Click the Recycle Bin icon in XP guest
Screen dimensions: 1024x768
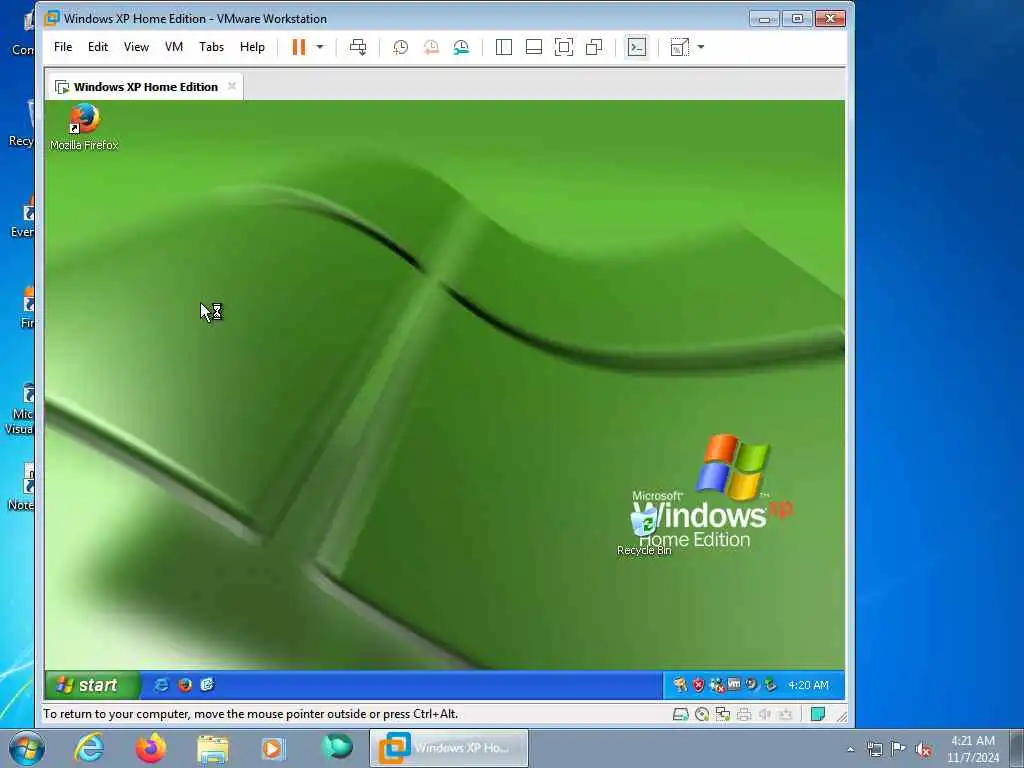(644, 532)
